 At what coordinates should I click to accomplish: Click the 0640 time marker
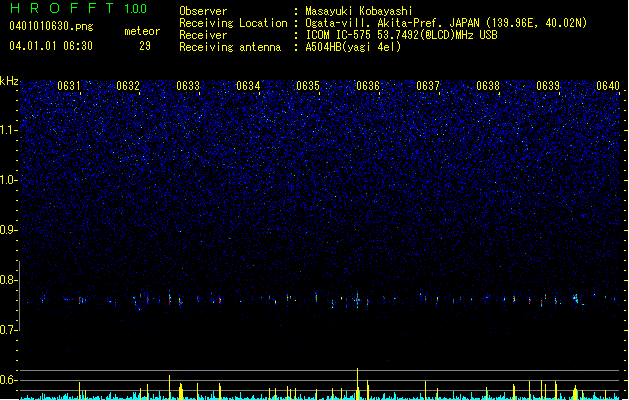(x=608, y=86)
